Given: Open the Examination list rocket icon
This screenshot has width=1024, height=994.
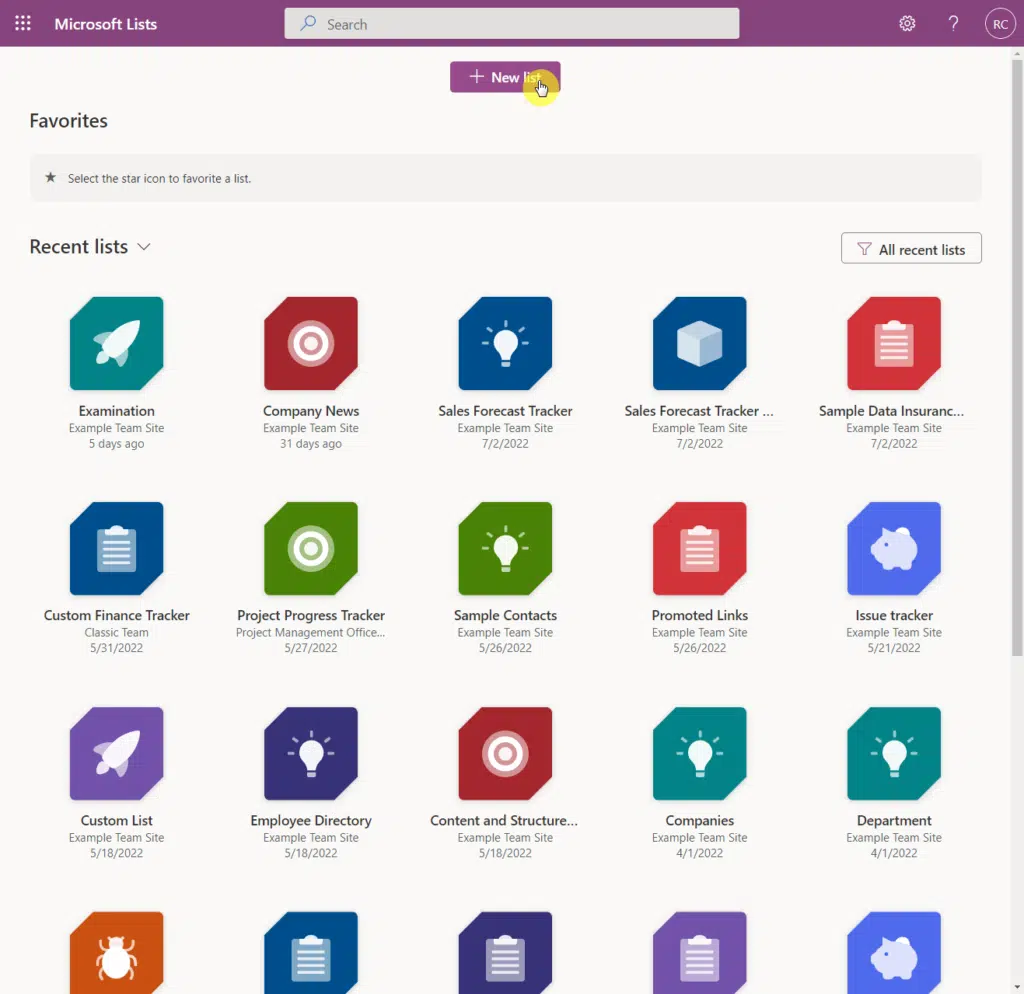Looking at the screenshot, I should 116,344.
